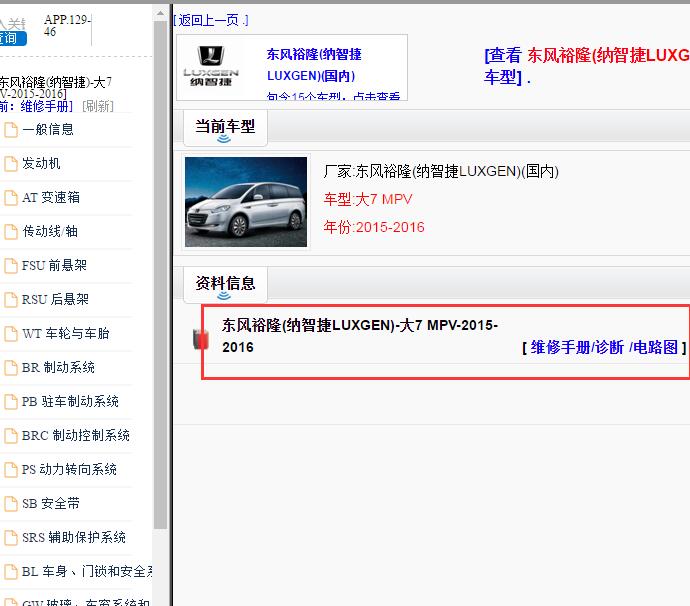The image size is (690, 606).
Task: Click the folder icon beside FSU 前悬架
Action: pos(11,266)
